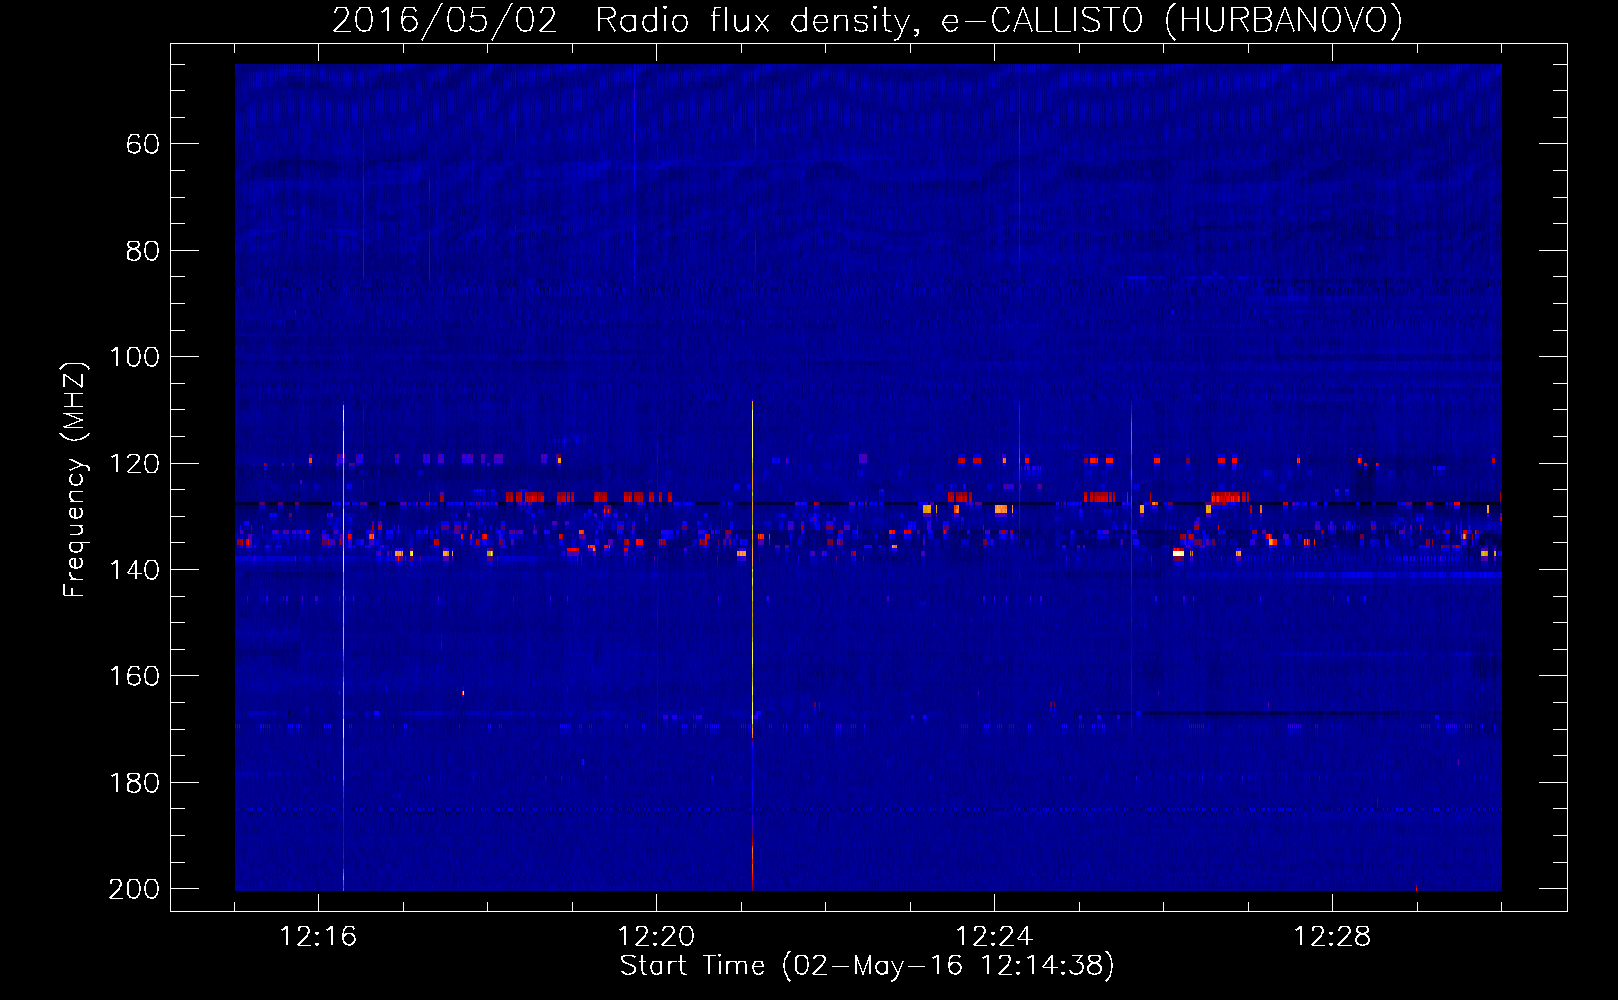Click the 'Start Time (02-May-16 12:14:38)' label
Image resolution: width=1618 pixels, height=1000 pixels.
tap(867, 966)
